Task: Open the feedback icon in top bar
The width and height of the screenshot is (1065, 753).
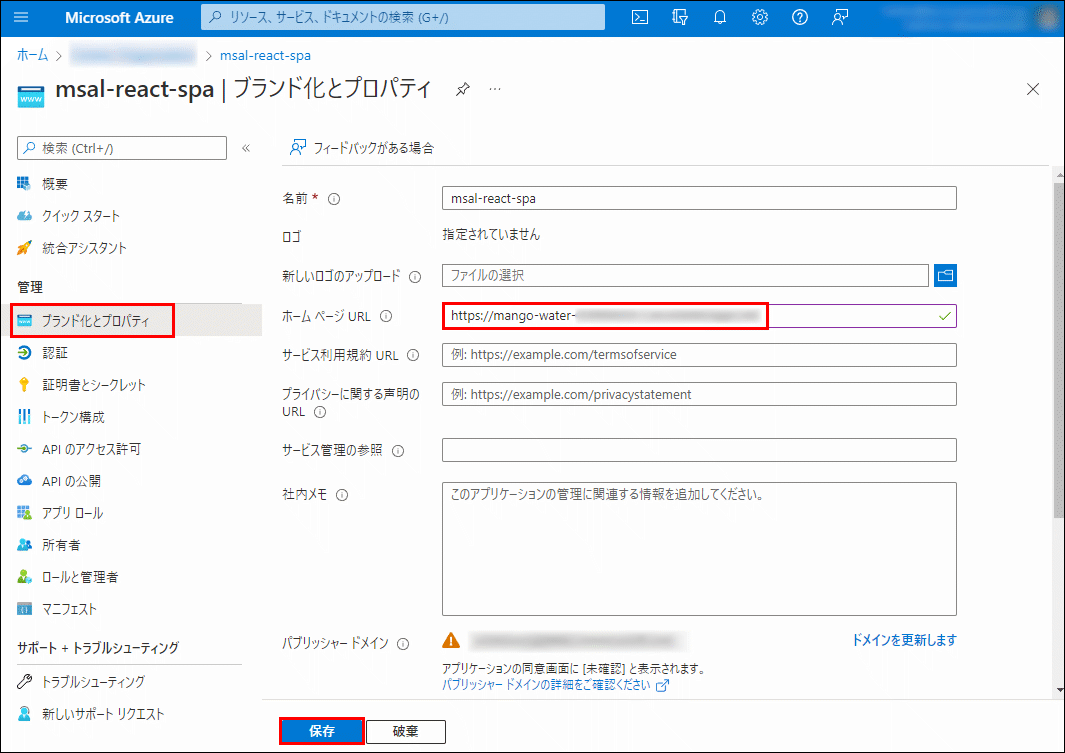Action: (840, 17)
